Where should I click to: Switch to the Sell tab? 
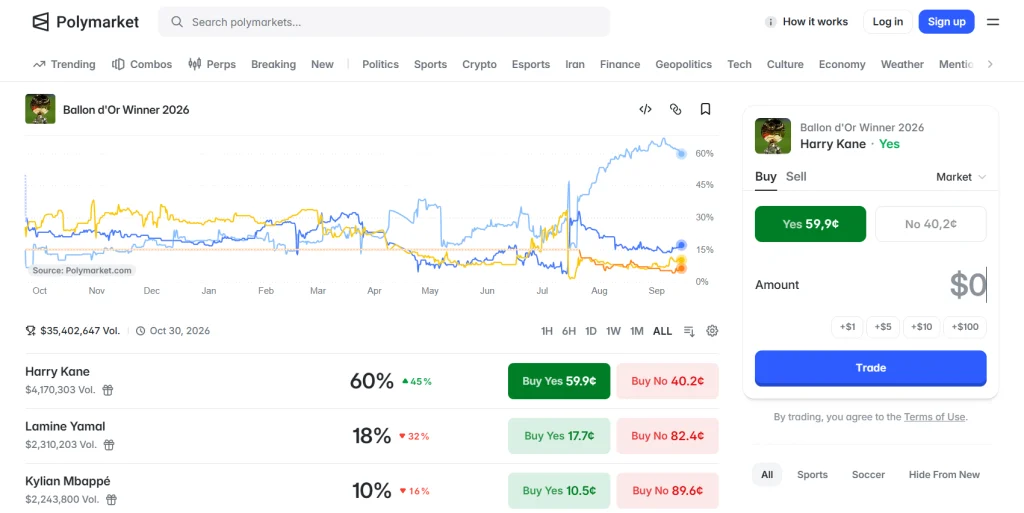click(x=796, y=176)
